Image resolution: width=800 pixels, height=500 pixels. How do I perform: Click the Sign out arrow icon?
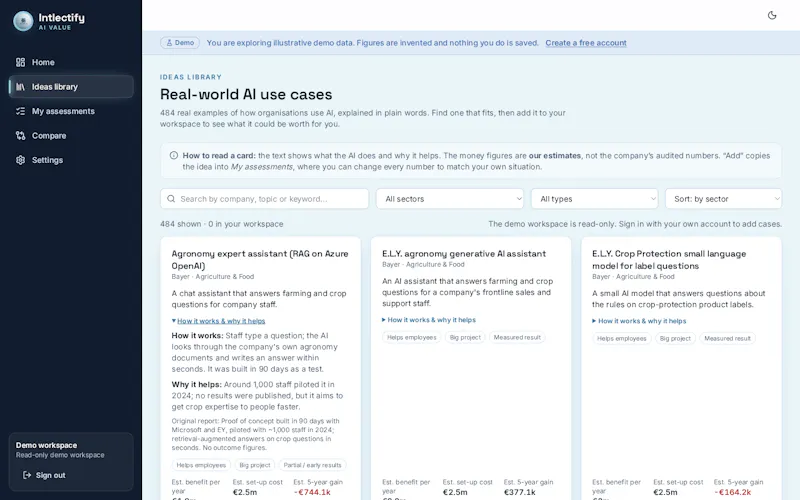[27, 476]
